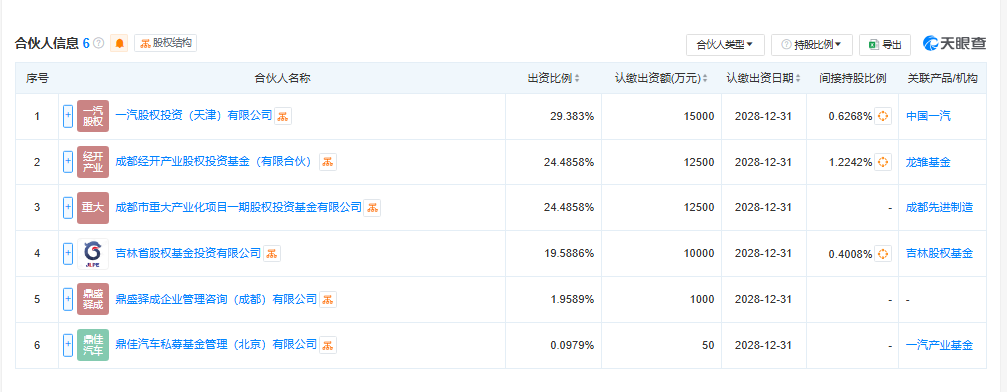The width and height of the screenshot is (1007, 392).
Task: Expand row for 成都经开产业股权投资基金
Action: click(68, 162)
